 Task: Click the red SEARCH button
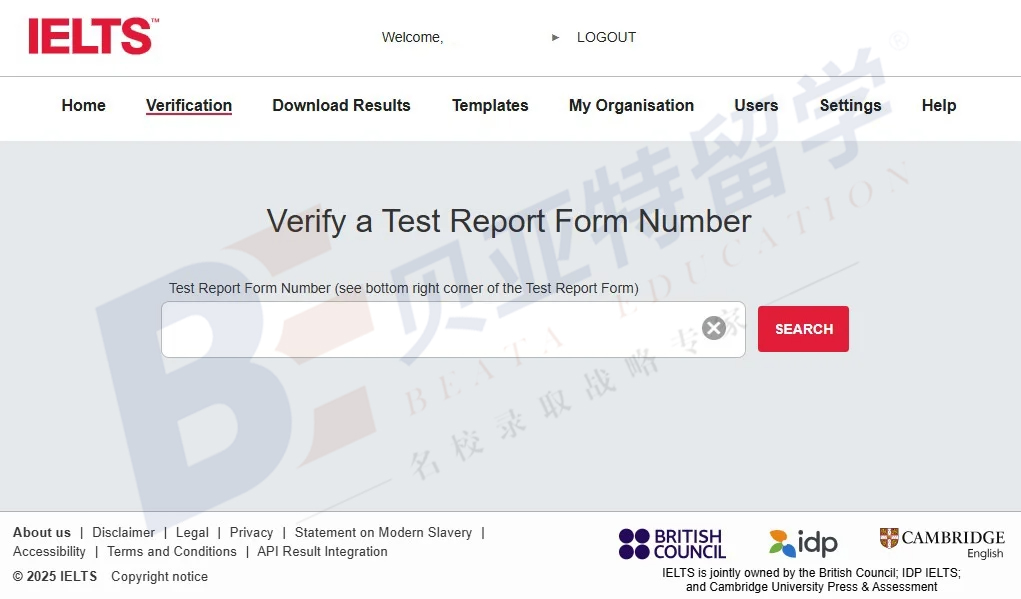coord(803,329)
